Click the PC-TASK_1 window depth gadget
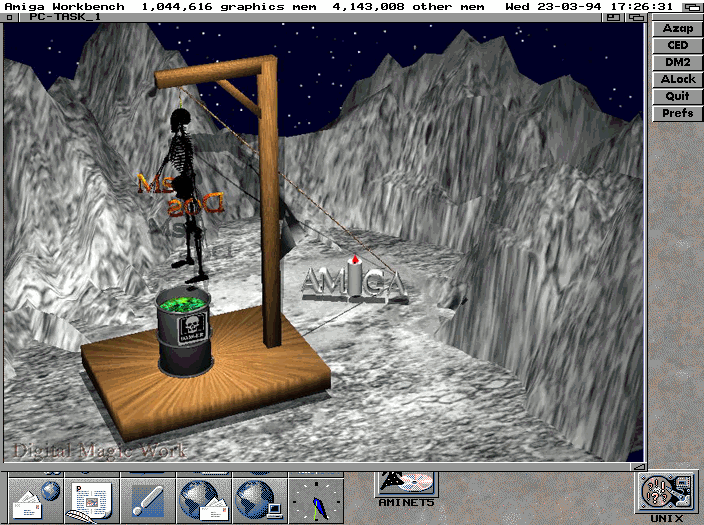 point(636,18)
